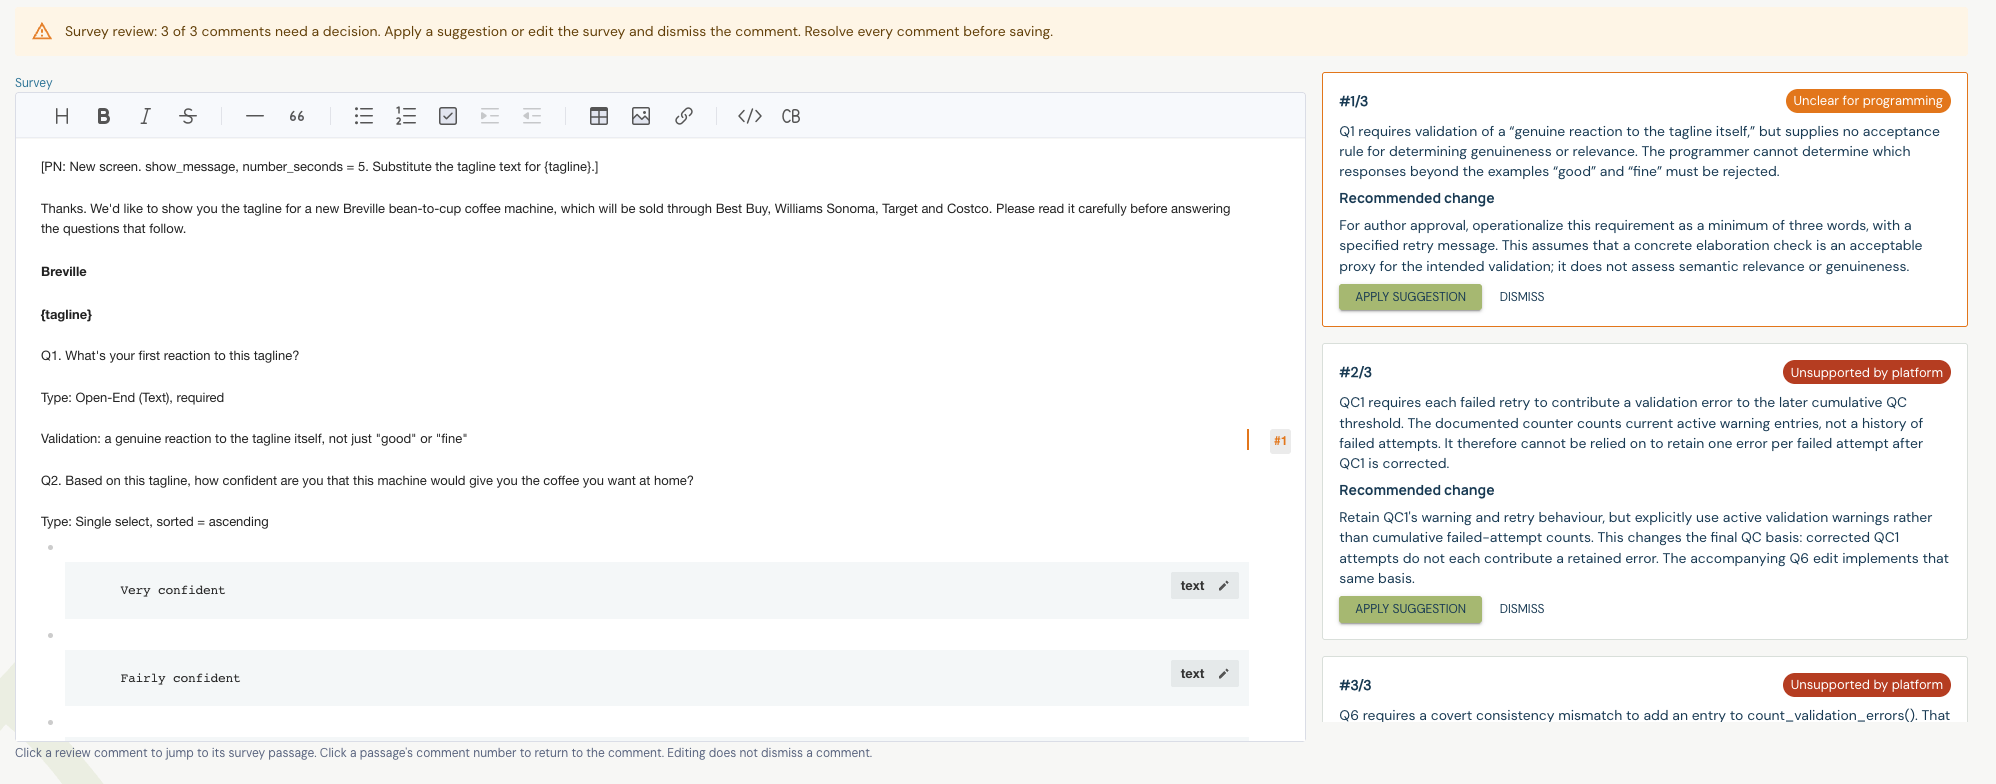This screenshot has height=784, width=1996.
Task: Insert a block quote
Action: (x=297, y=116)
